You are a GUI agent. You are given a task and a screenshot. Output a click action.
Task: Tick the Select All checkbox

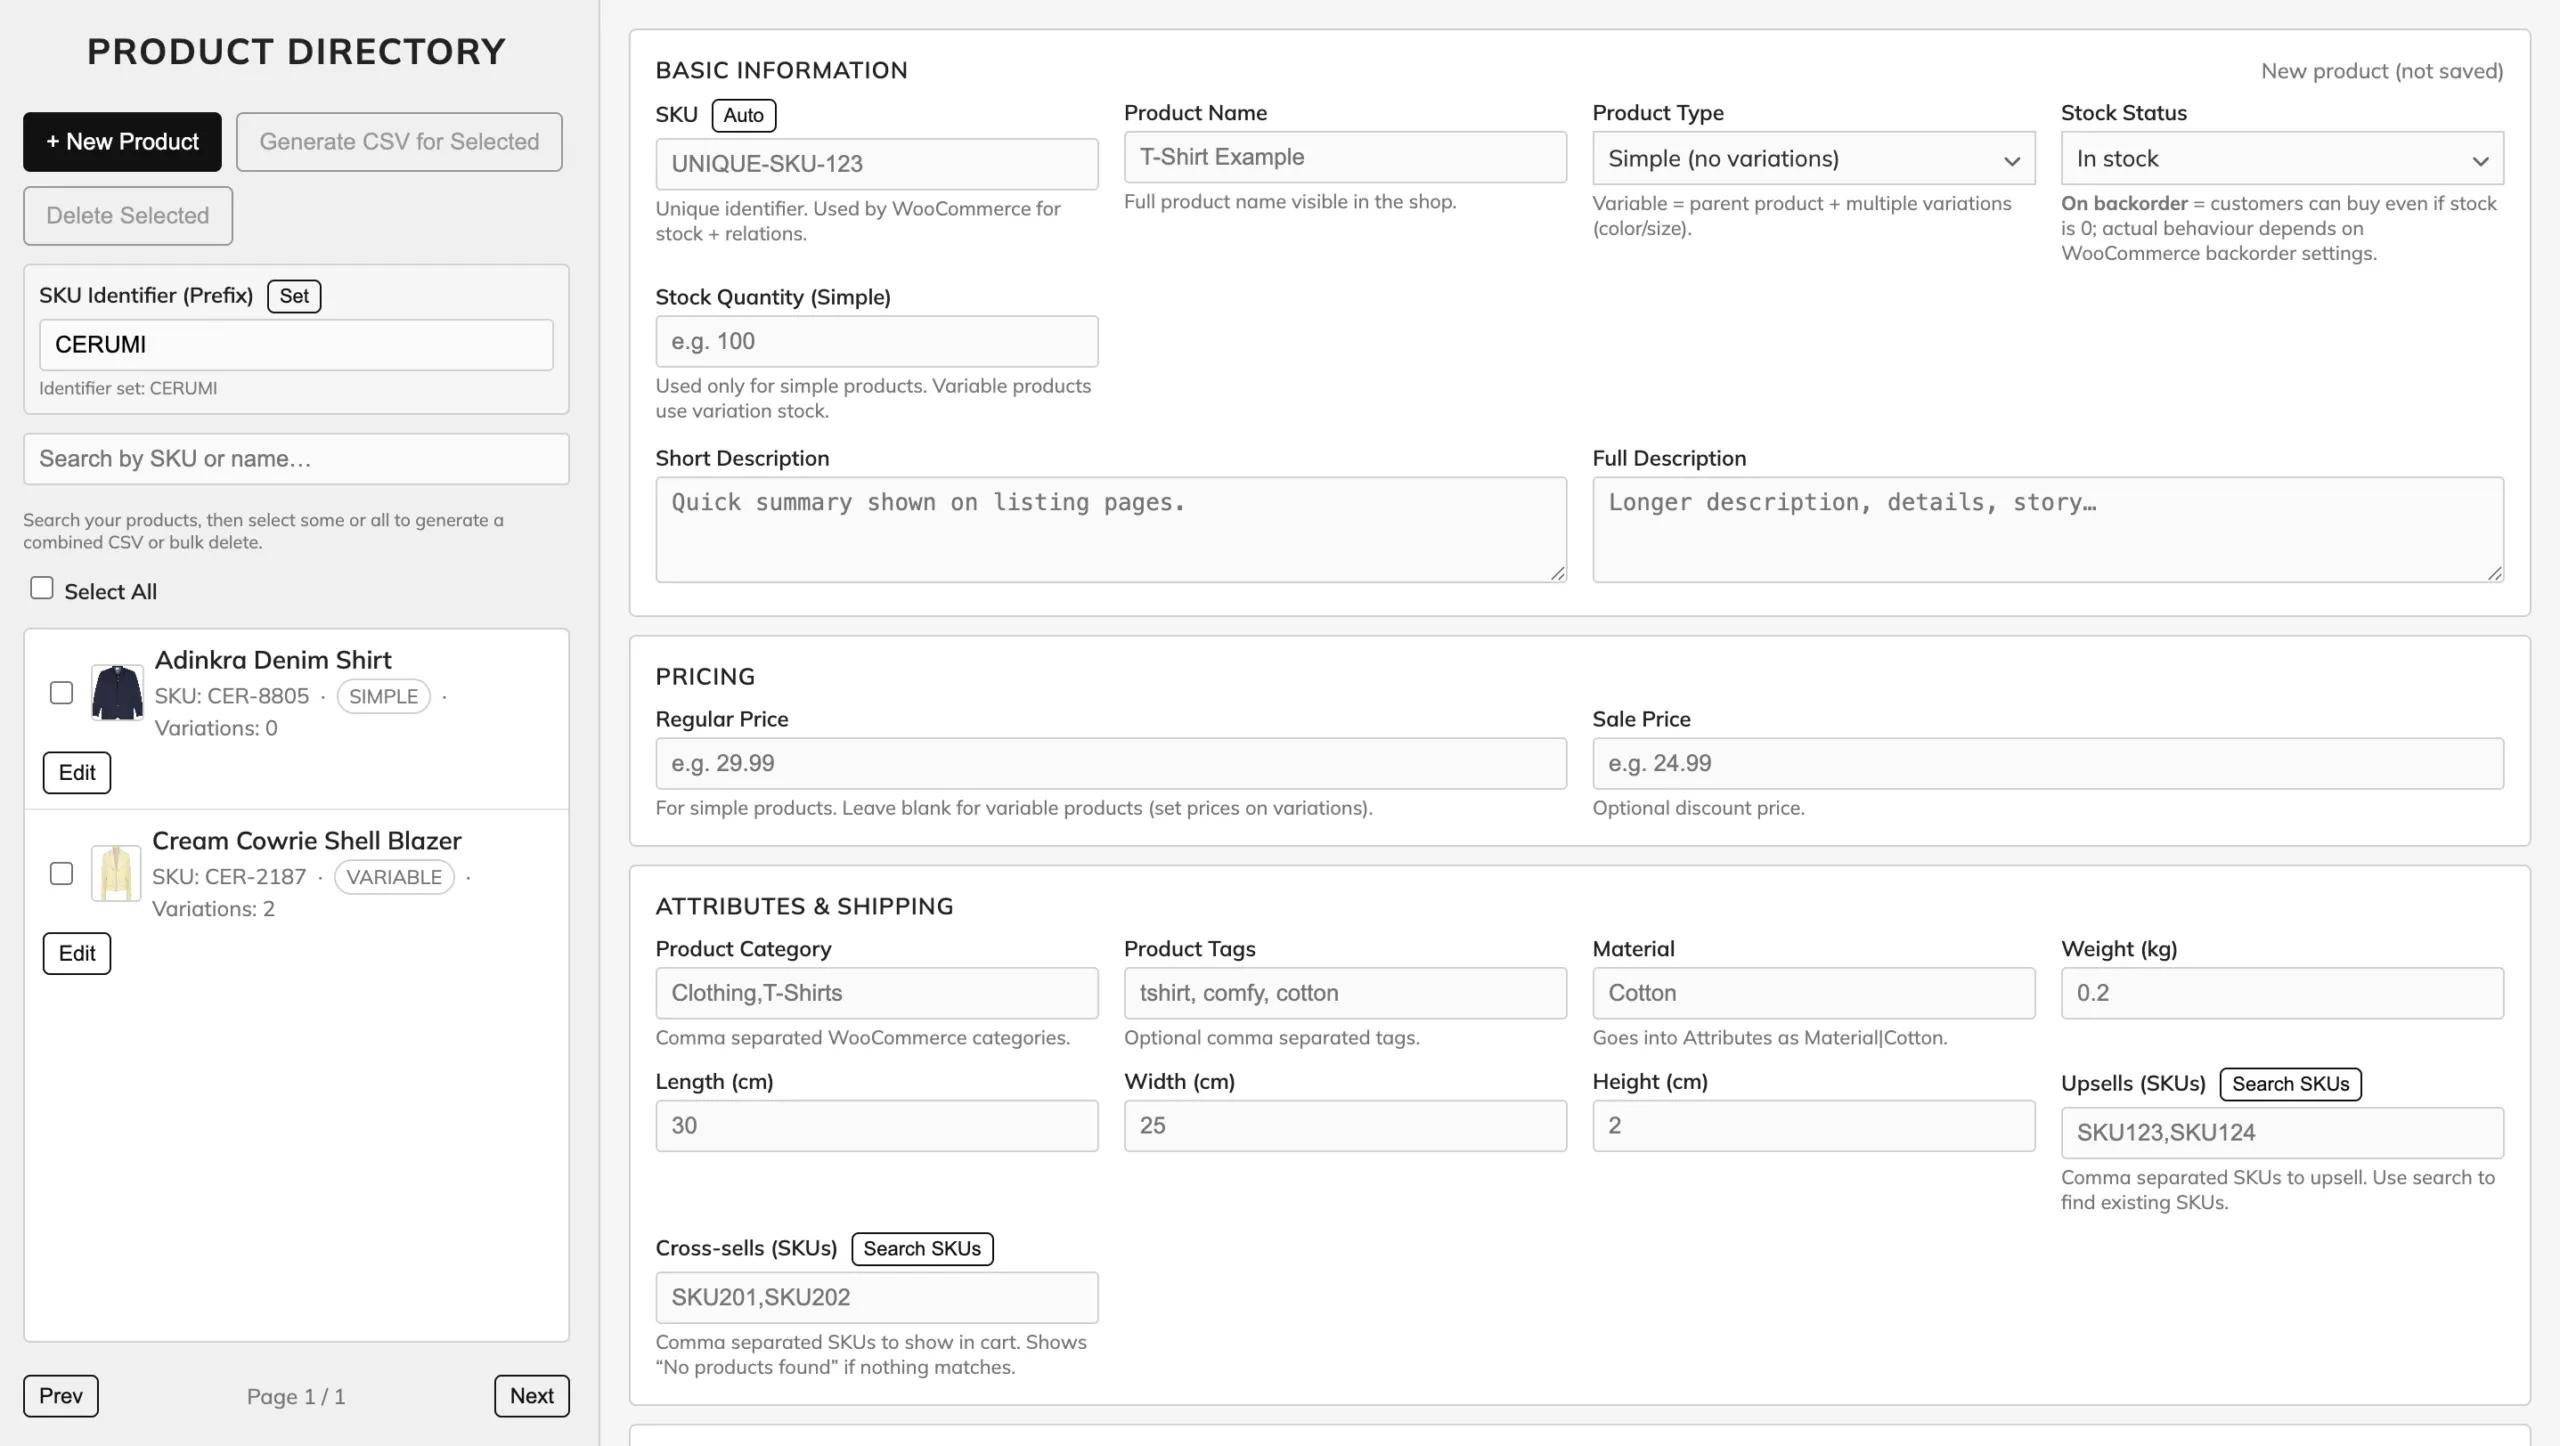42,588
